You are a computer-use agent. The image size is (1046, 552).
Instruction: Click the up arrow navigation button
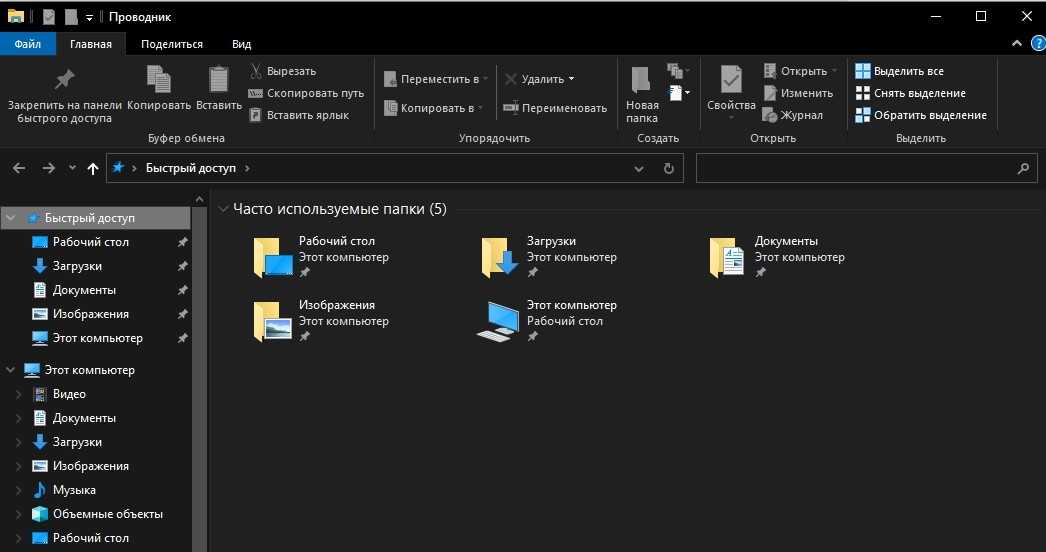93,169
